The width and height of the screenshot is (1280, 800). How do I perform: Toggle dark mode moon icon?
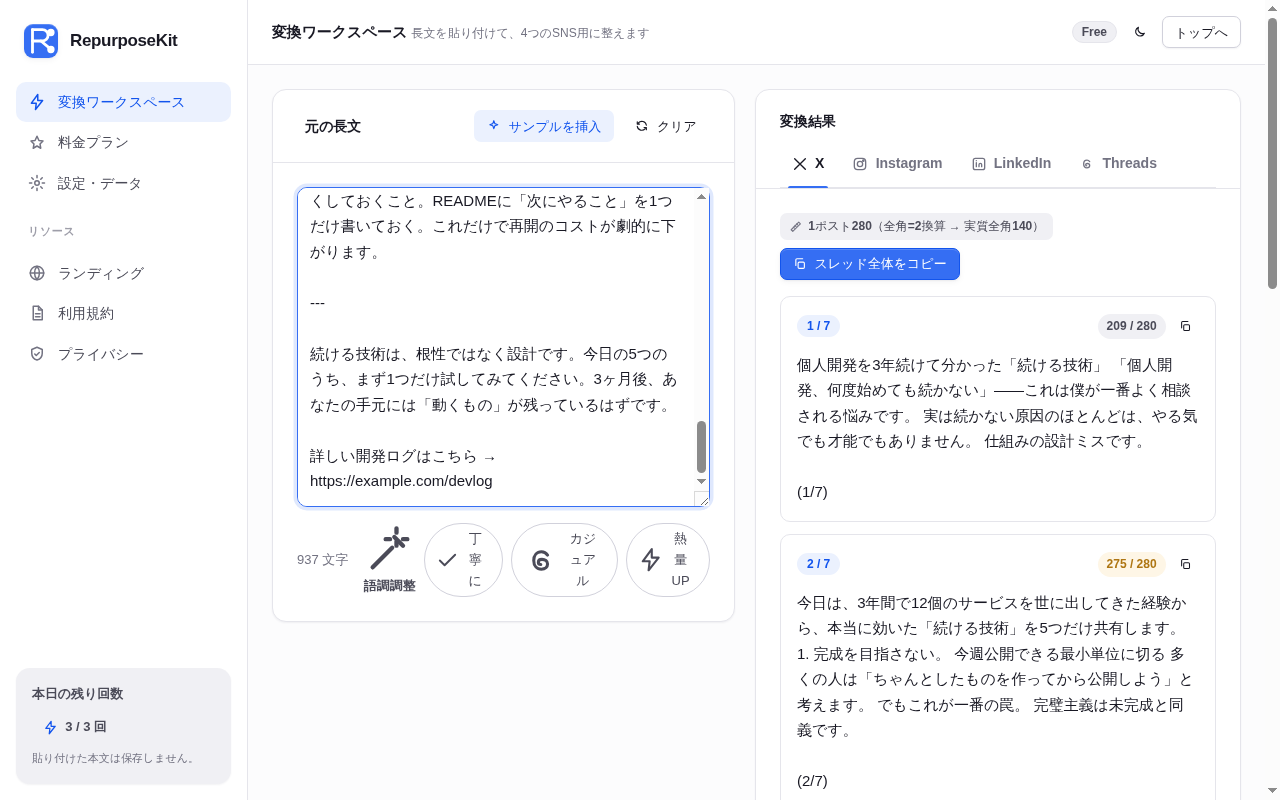[1140, 32]
